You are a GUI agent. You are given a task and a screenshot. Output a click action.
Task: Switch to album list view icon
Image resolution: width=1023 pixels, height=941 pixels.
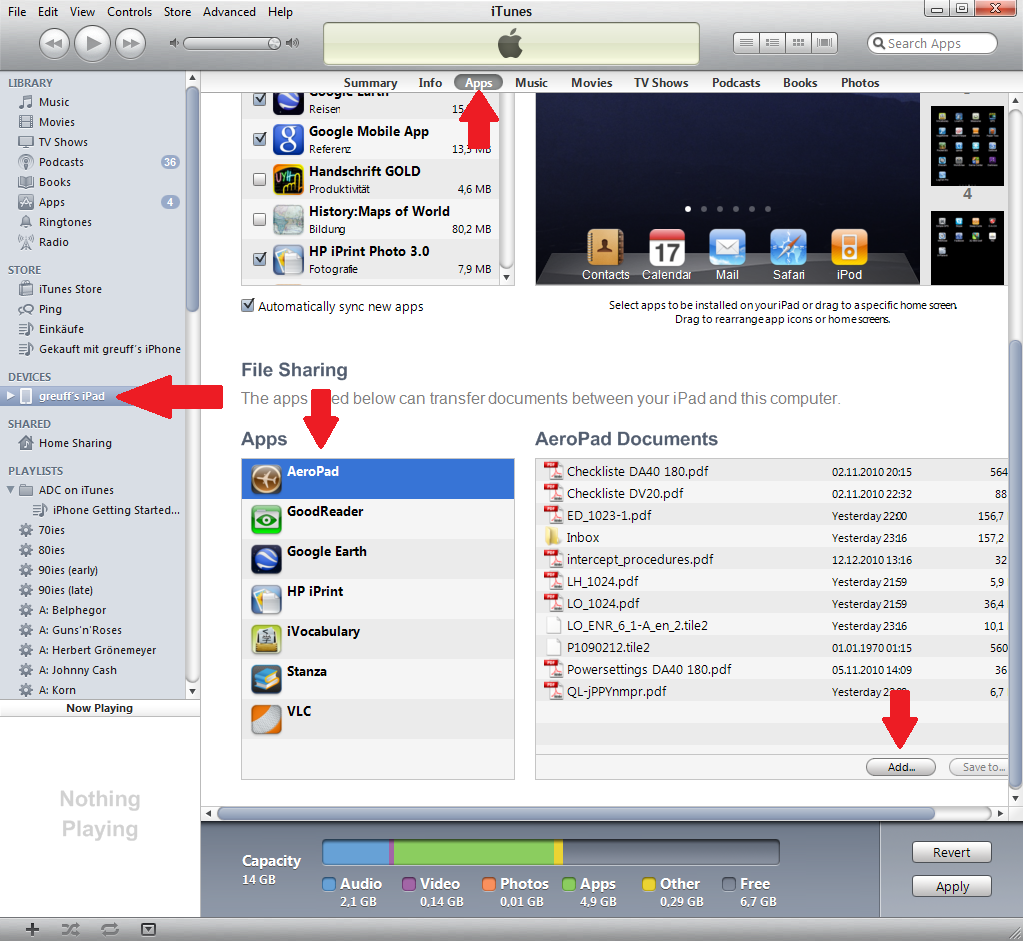772,43
